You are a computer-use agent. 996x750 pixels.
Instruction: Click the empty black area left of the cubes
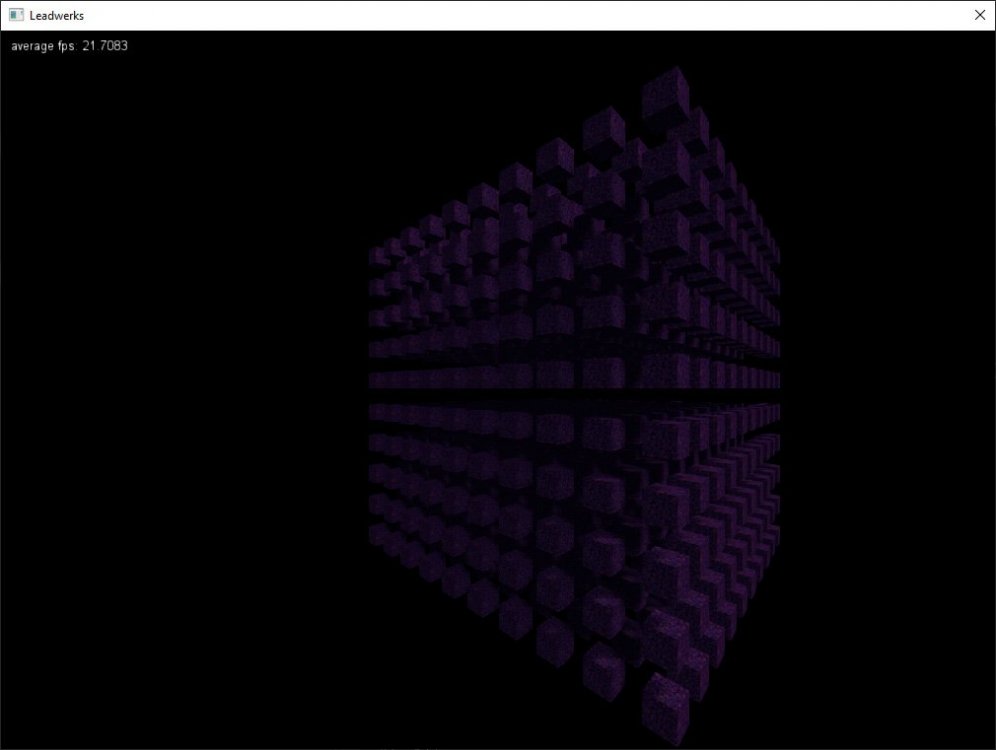[x=180, y=400]
